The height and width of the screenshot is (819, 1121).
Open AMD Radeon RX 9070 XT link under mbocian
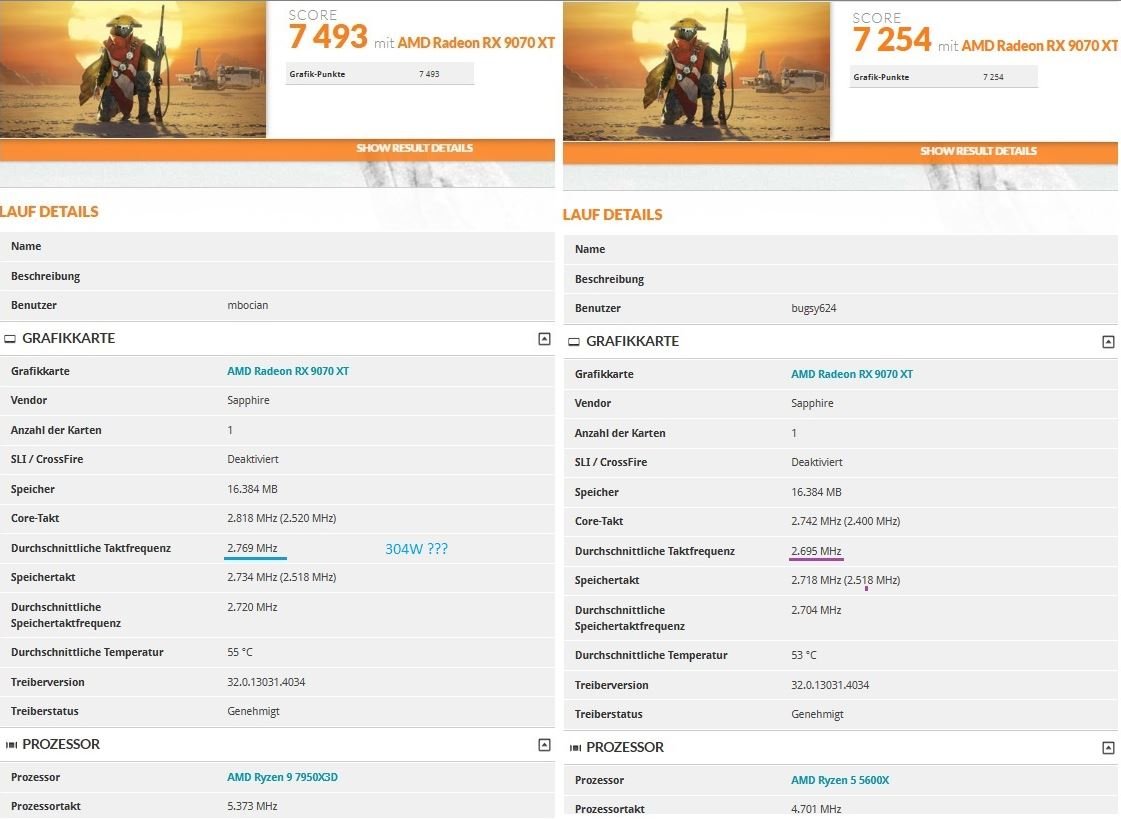point(288,371)
